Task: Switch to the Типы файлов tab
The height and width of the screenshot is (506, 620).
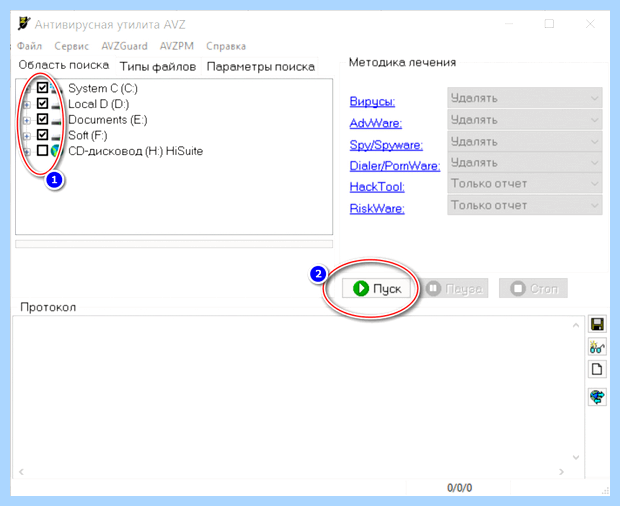Action: pyautogui.click(x=158, y=67)
